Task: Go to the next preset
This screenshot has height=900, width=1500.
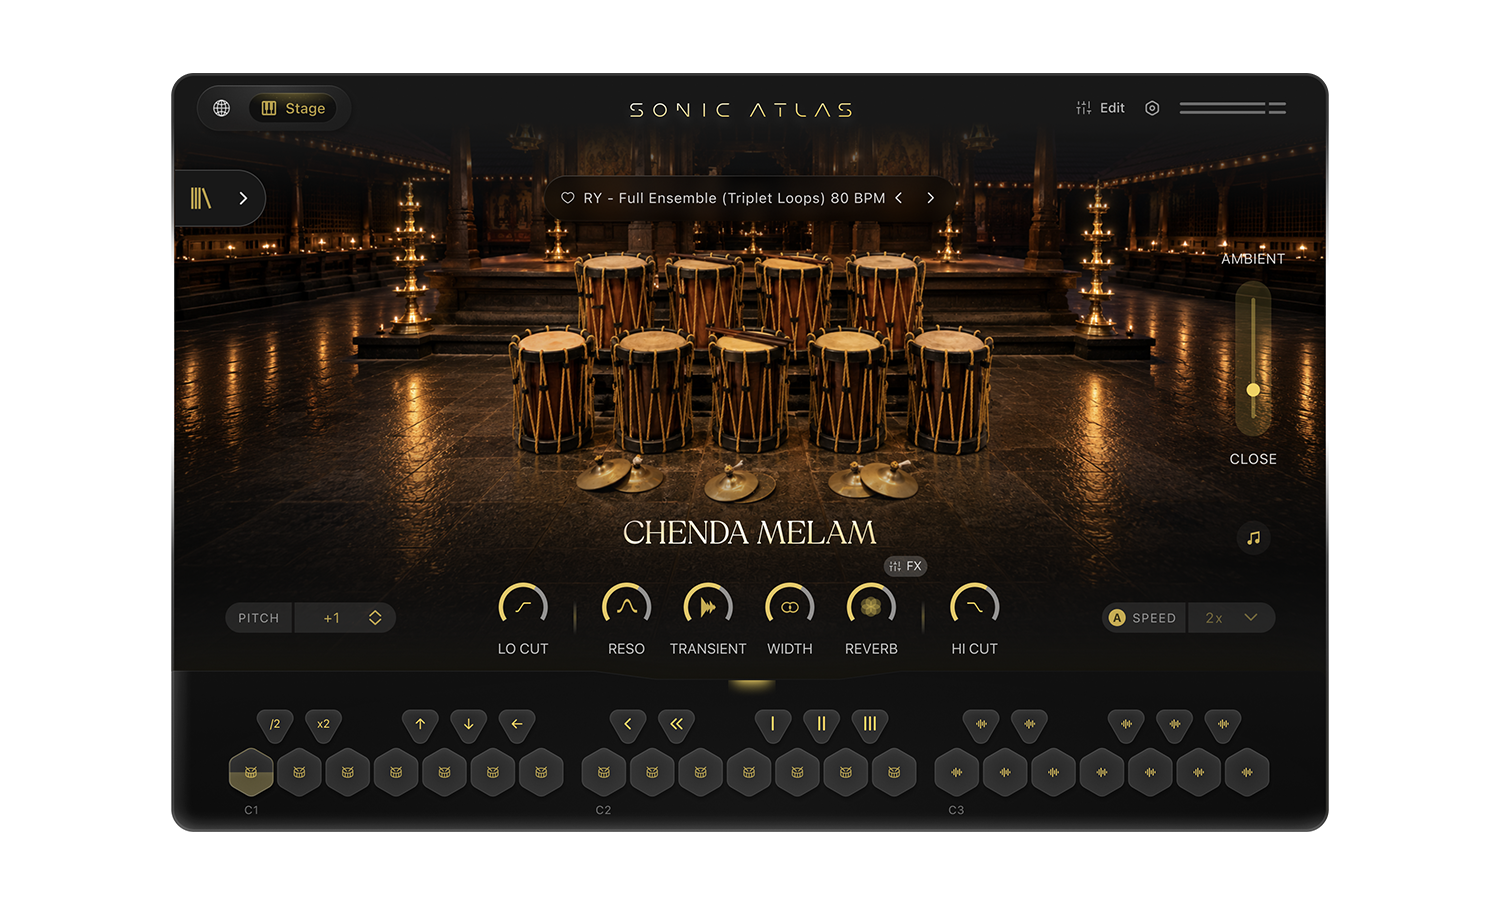Action: coord(930,198)
